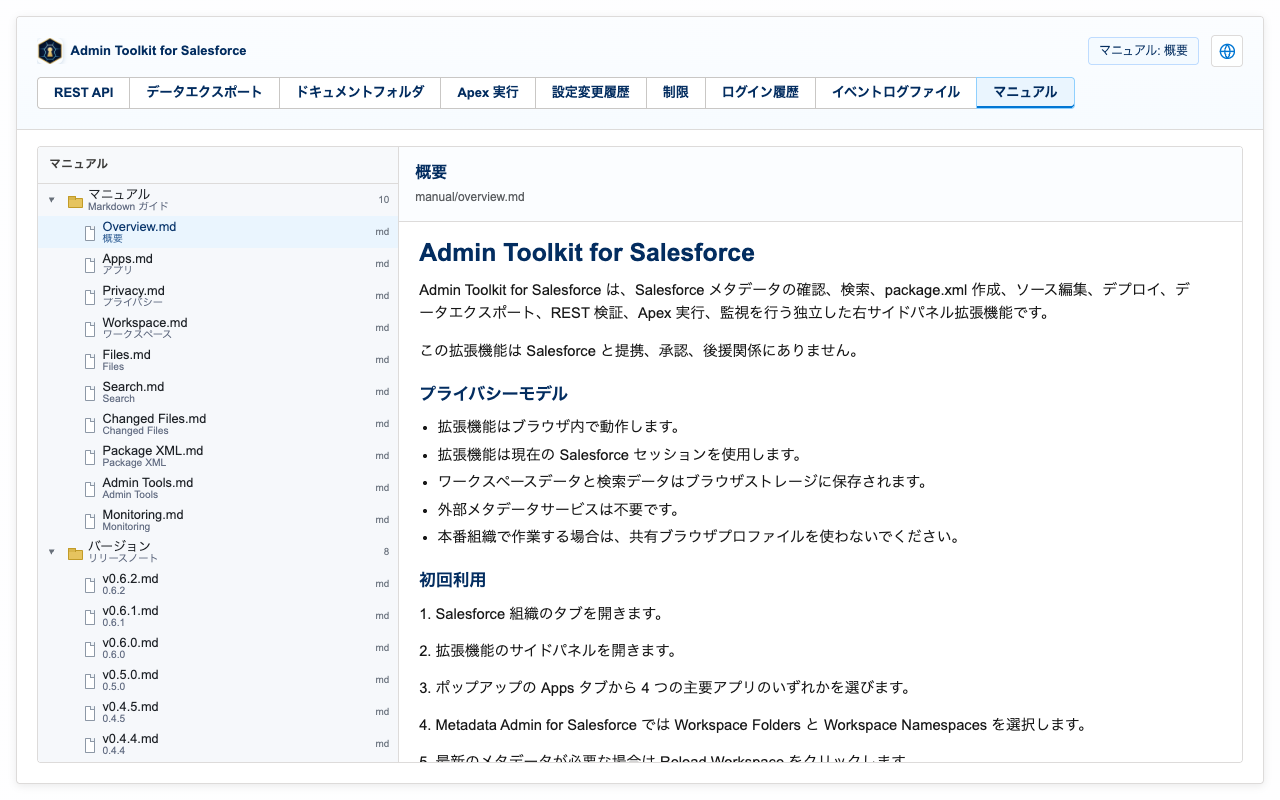The height and width of the screenshot is (800, 1280).
Task: Click the マニュアル folder icon
Action: tap(75, 200)
